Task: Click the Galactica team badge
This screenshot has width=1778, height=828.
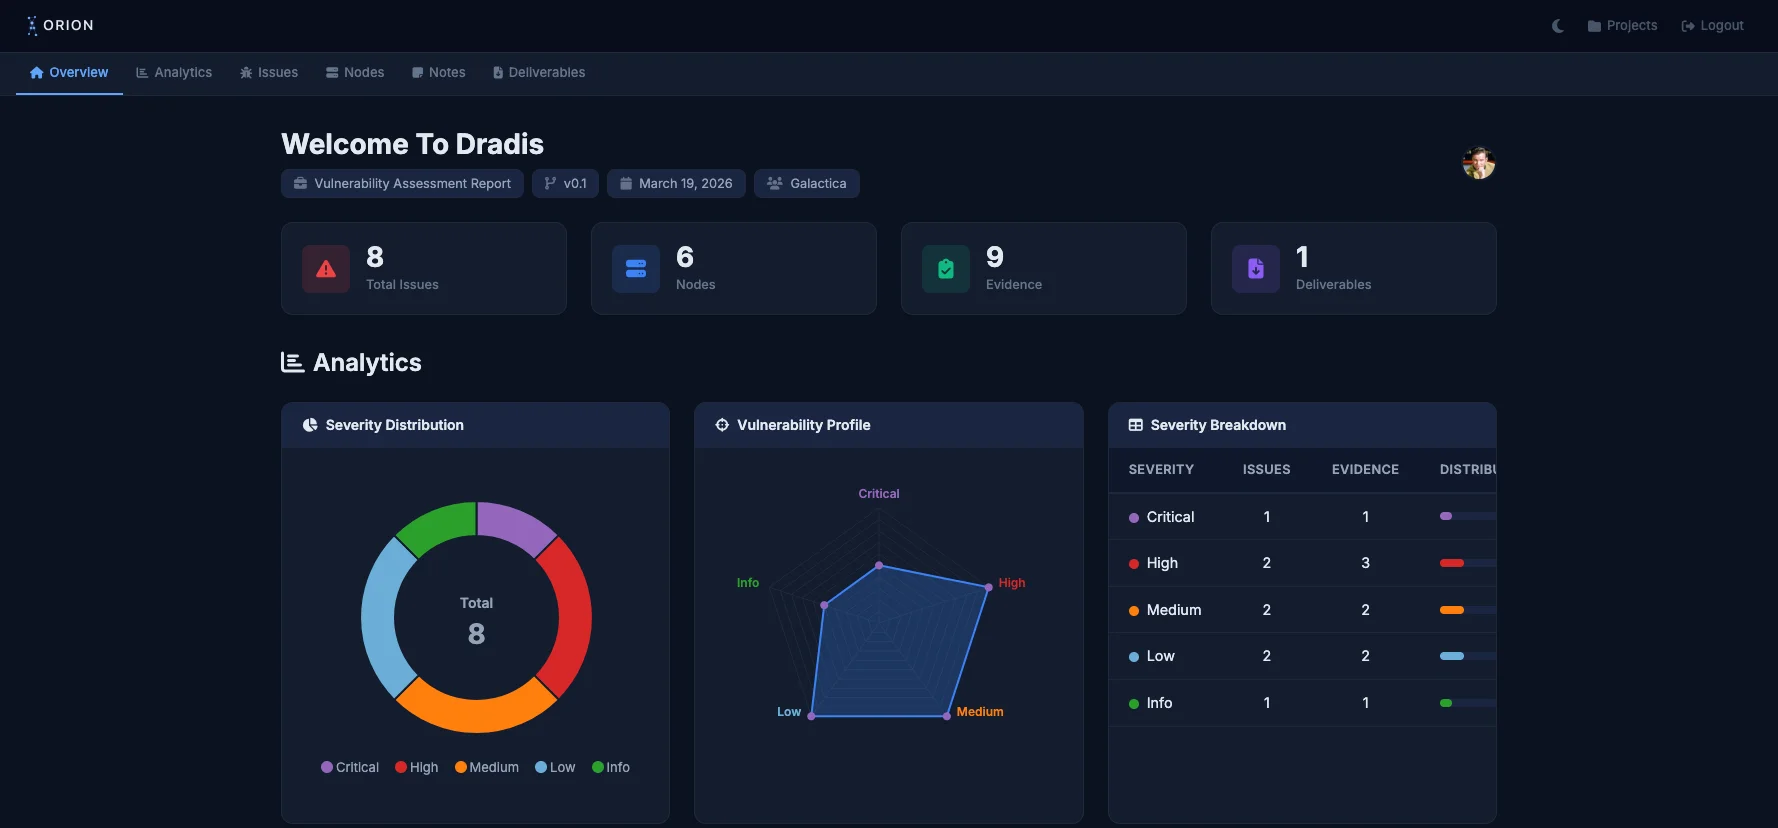Action: [x=807, y=184]
